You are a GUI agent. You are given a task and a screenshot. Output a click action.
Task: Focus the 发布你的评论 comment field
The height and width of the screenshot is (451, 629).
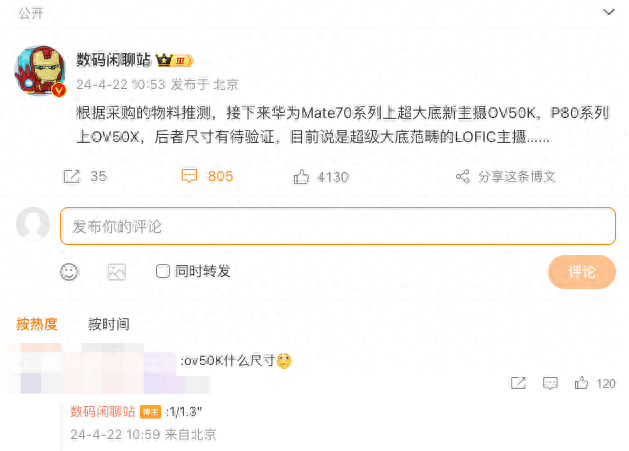click(338, 226)
